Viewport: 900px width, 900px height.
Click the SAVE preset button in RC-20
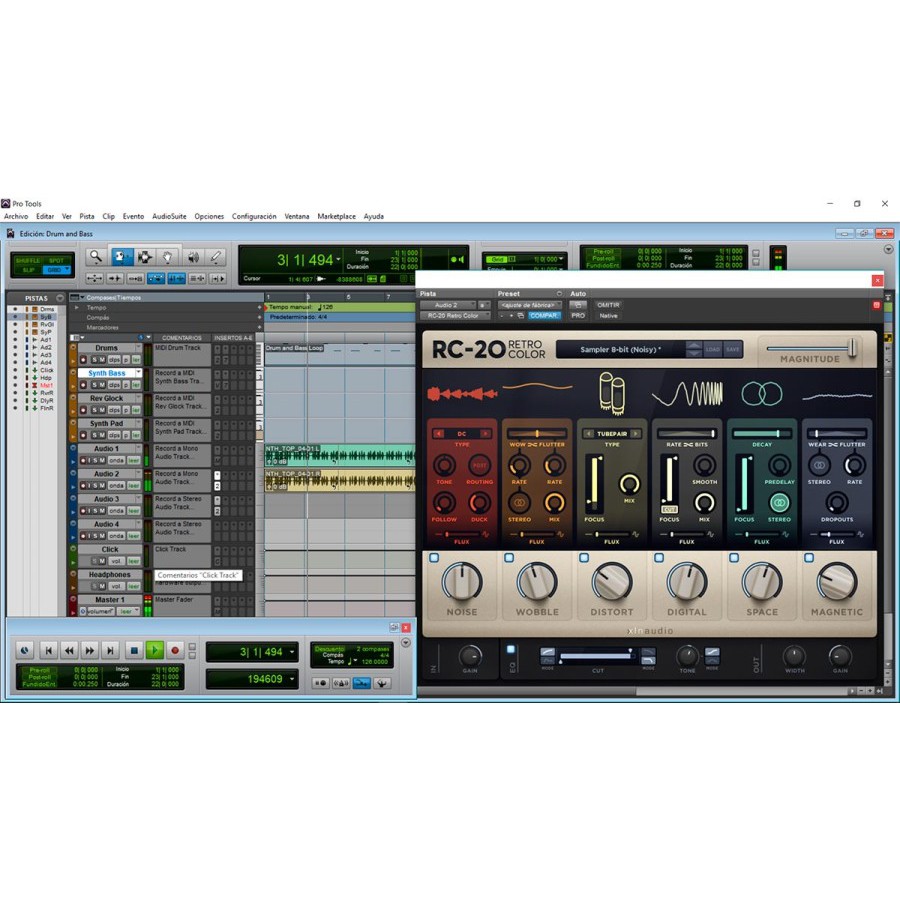[732, 350]
